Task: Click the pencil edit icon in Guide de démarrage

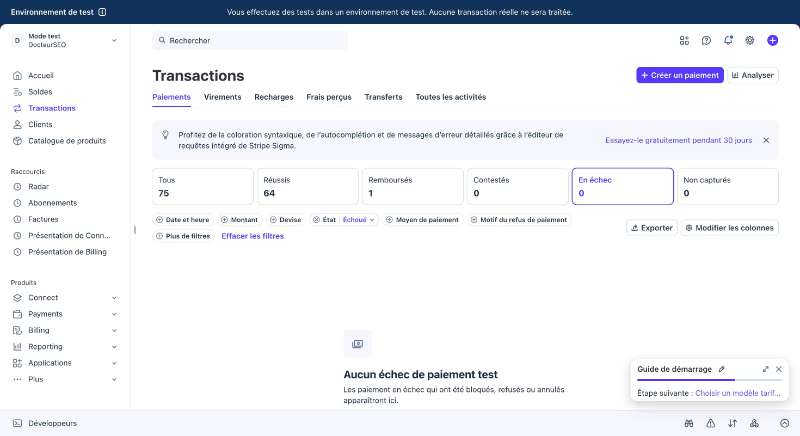Action: coord(721,369)
